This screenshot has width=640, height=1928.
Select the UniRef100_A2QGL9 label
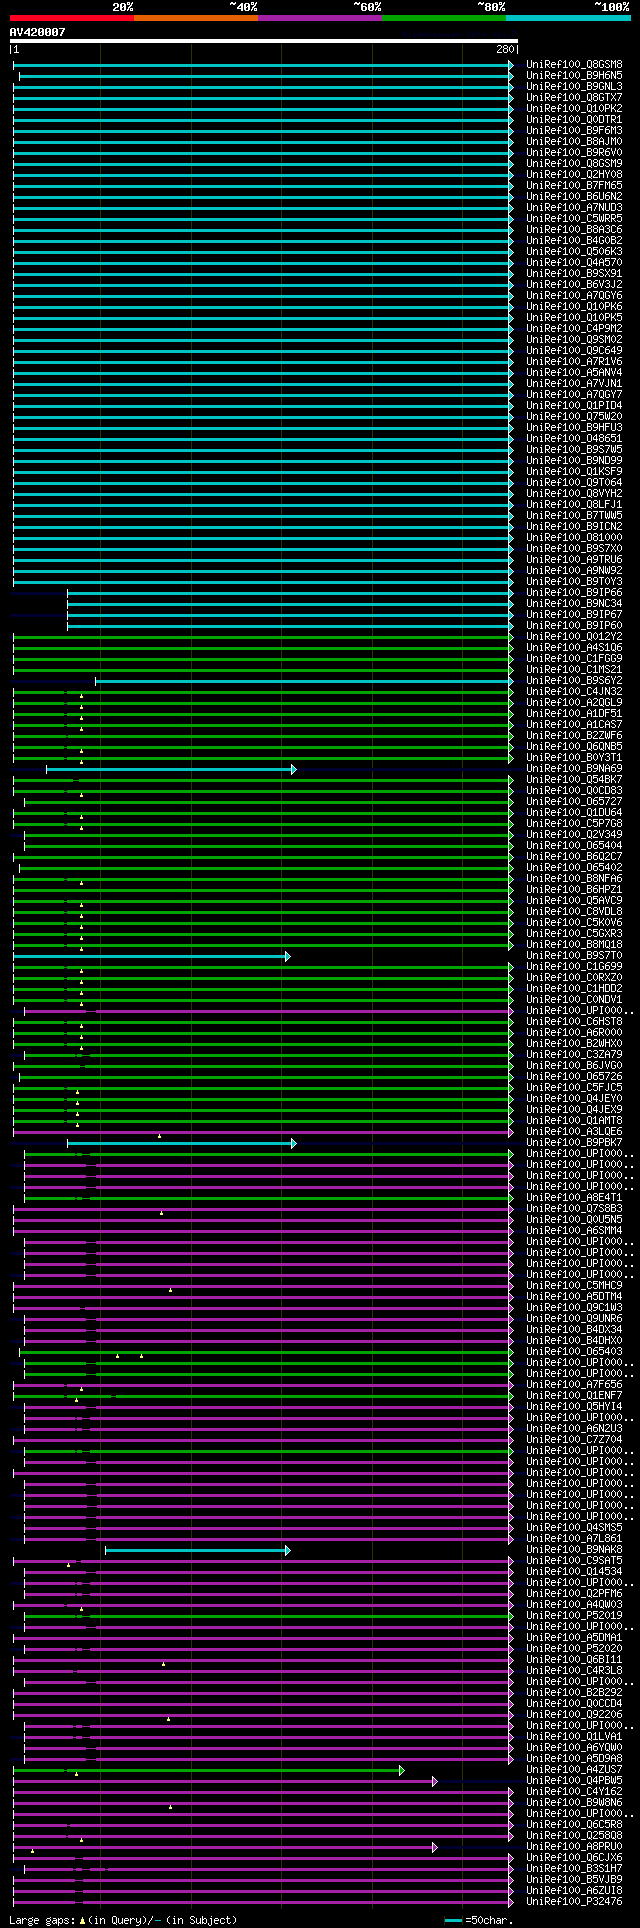click(x=574, y=702)
